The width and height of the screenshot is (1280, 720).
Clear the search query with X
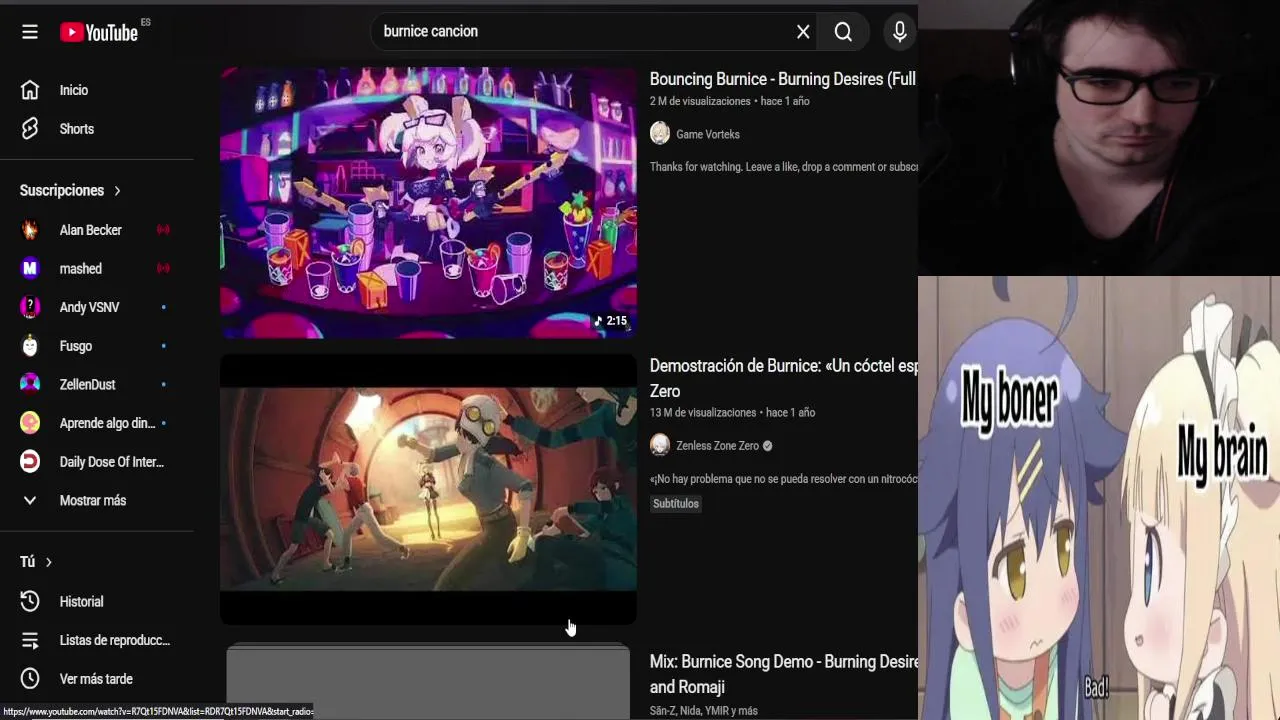pos(803,32)
